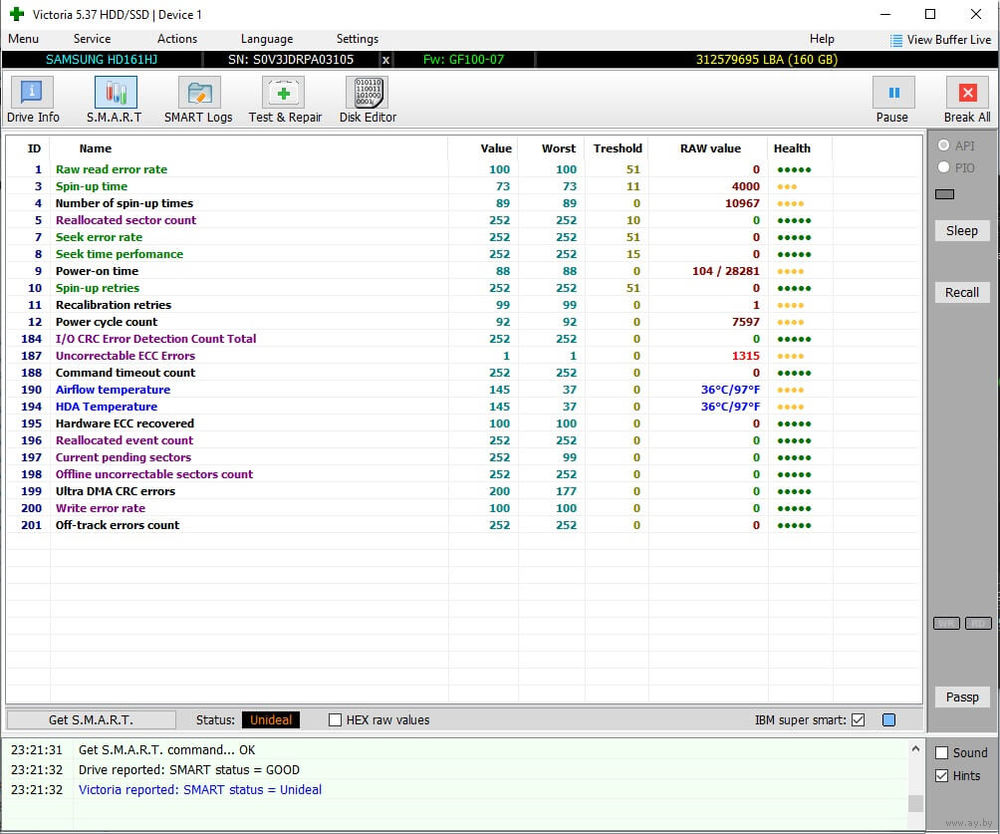Click the blue square beside IBM super smart

[888, 720]
